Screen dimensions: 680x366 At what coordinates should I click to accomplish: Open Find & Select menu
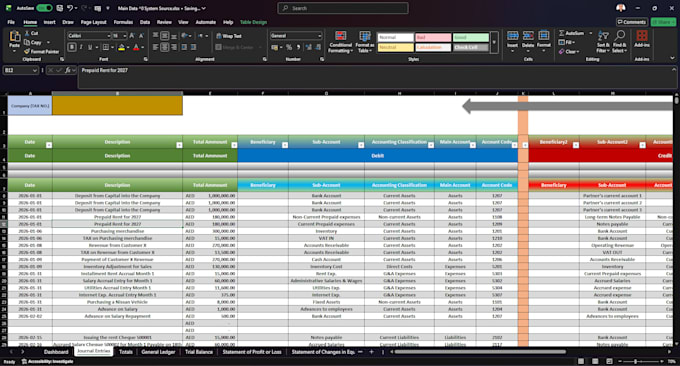click(x=620, y=42)
